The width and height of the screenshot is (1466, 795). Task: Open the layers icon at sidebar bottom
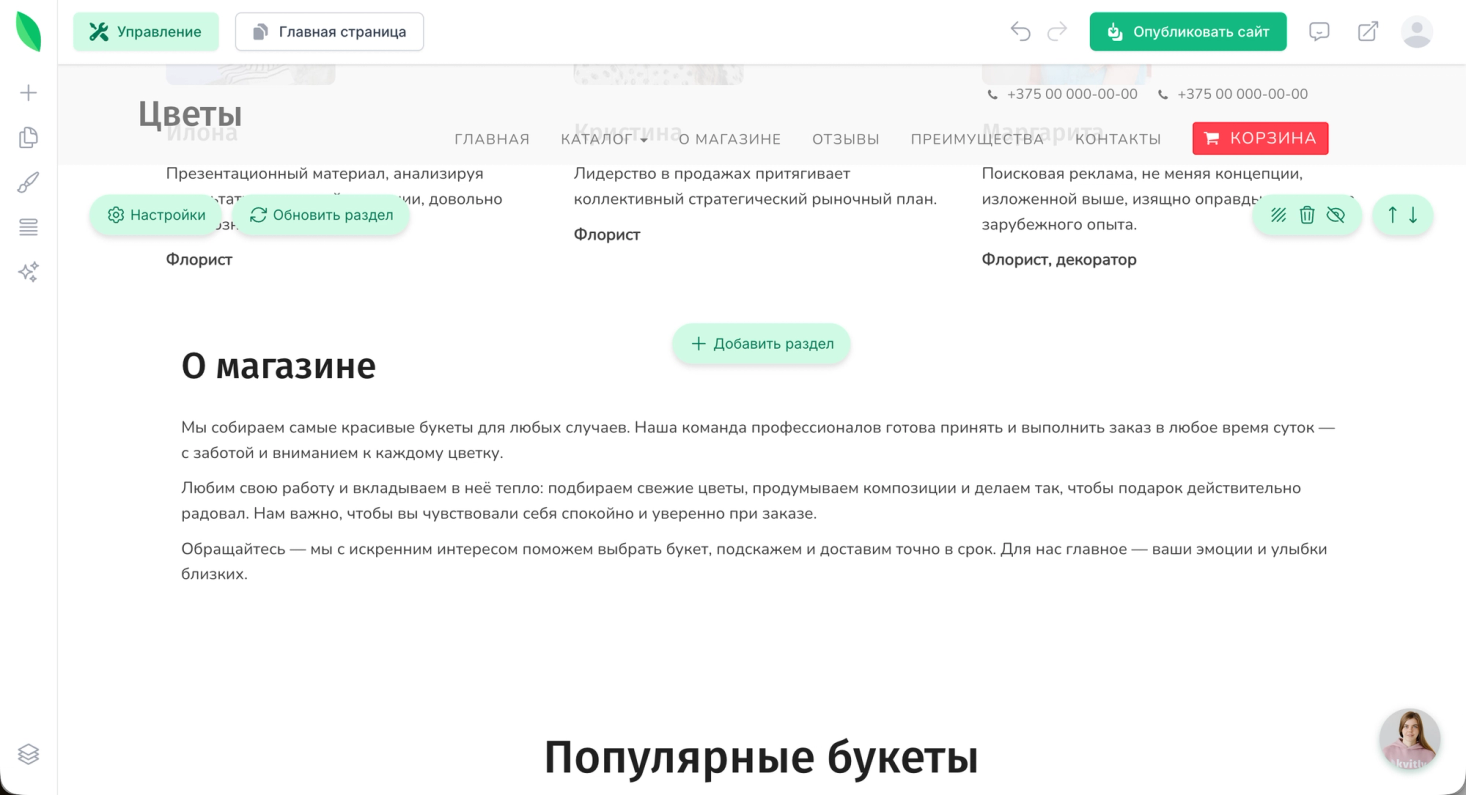(29, 754)
